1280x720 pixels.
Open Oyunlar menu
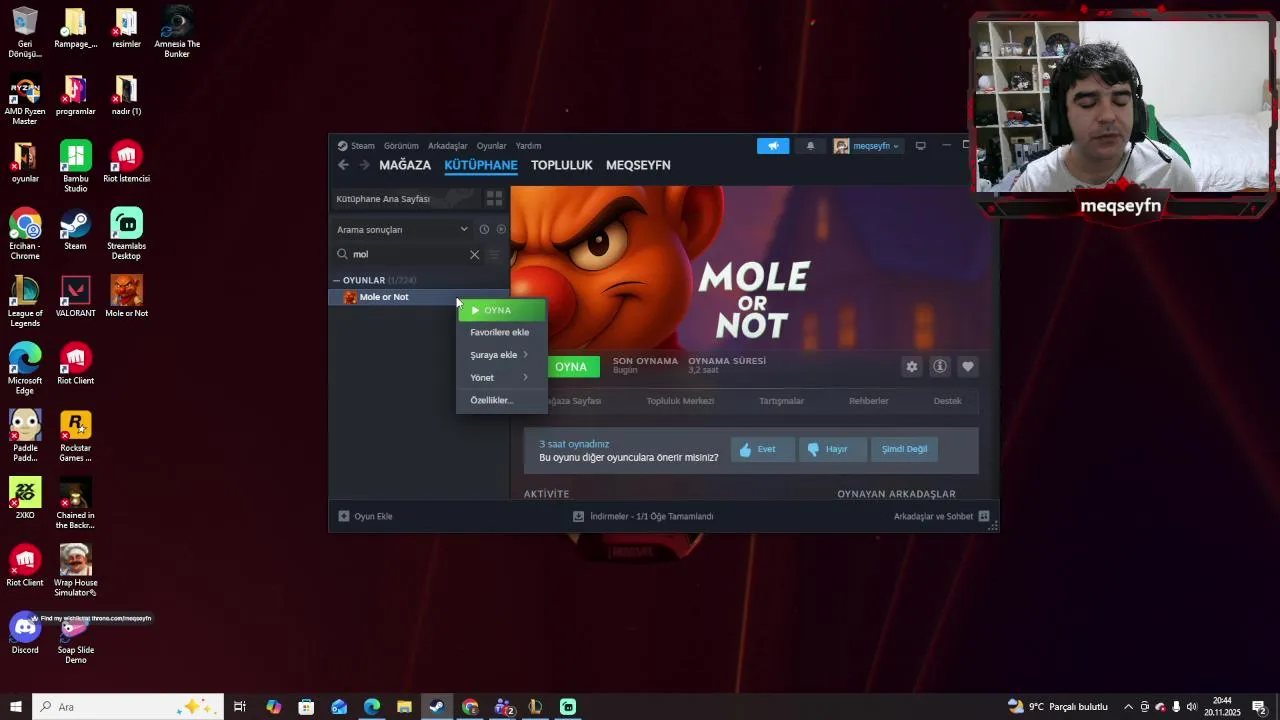pyautogui.click(x=491, y=146)
